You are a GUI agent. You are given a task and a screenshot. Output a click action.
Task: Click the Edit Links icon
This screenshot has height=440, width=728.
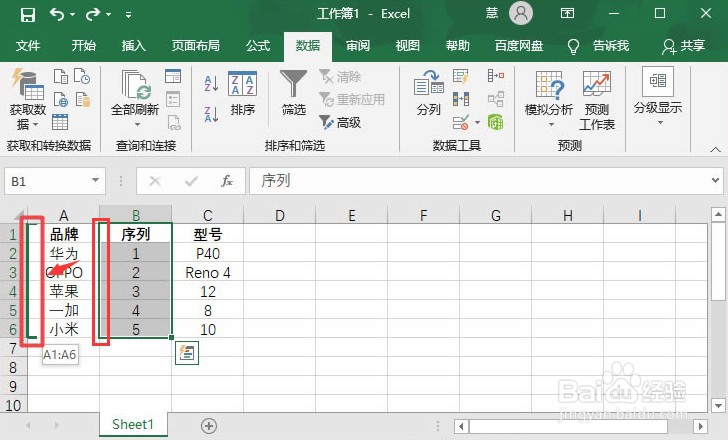174,123
